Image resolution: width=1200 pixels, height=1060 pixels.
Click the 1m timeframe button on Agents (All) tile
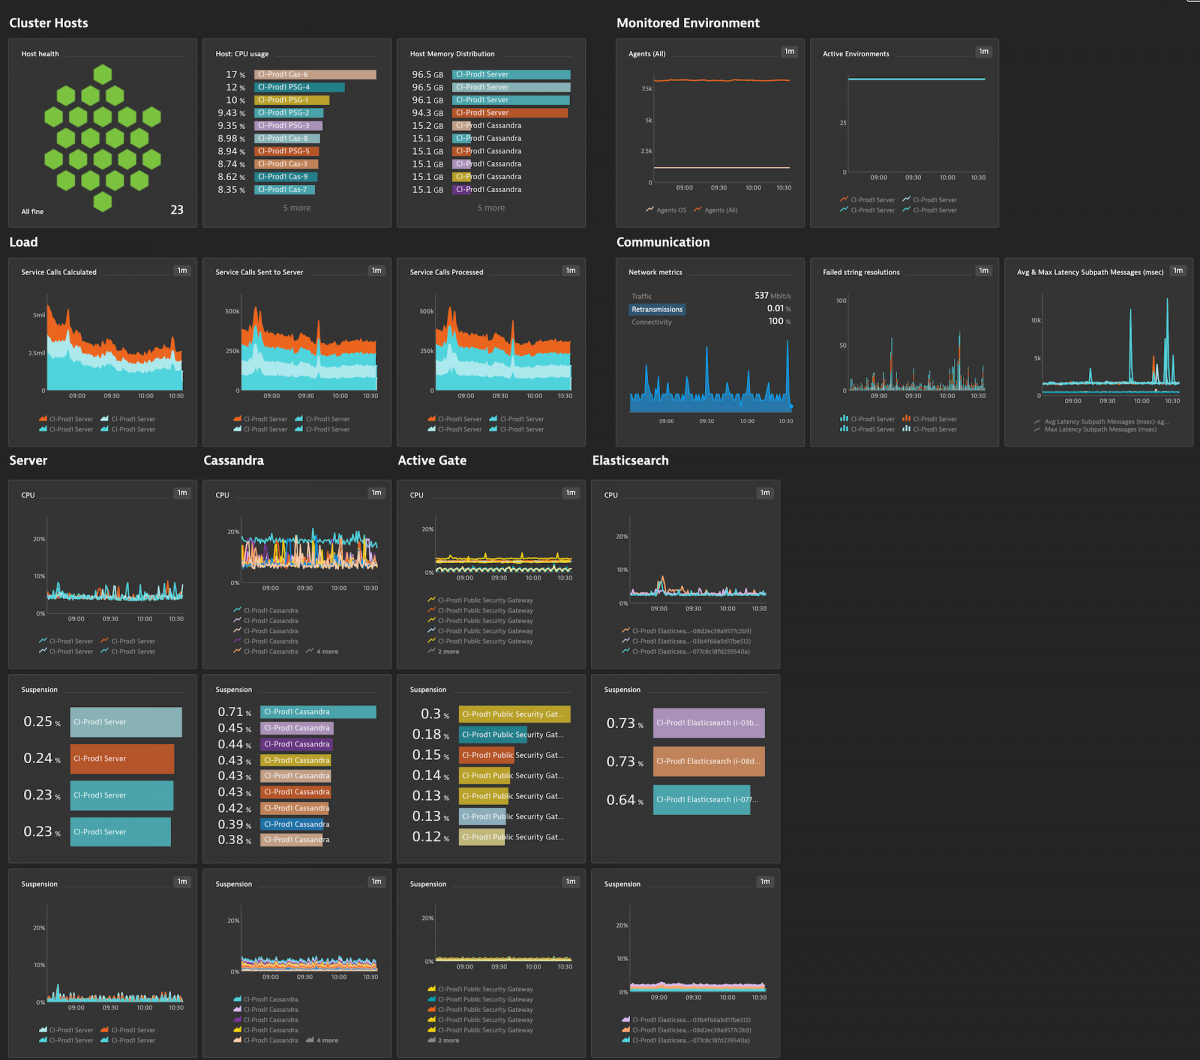[x=787, y=50]
